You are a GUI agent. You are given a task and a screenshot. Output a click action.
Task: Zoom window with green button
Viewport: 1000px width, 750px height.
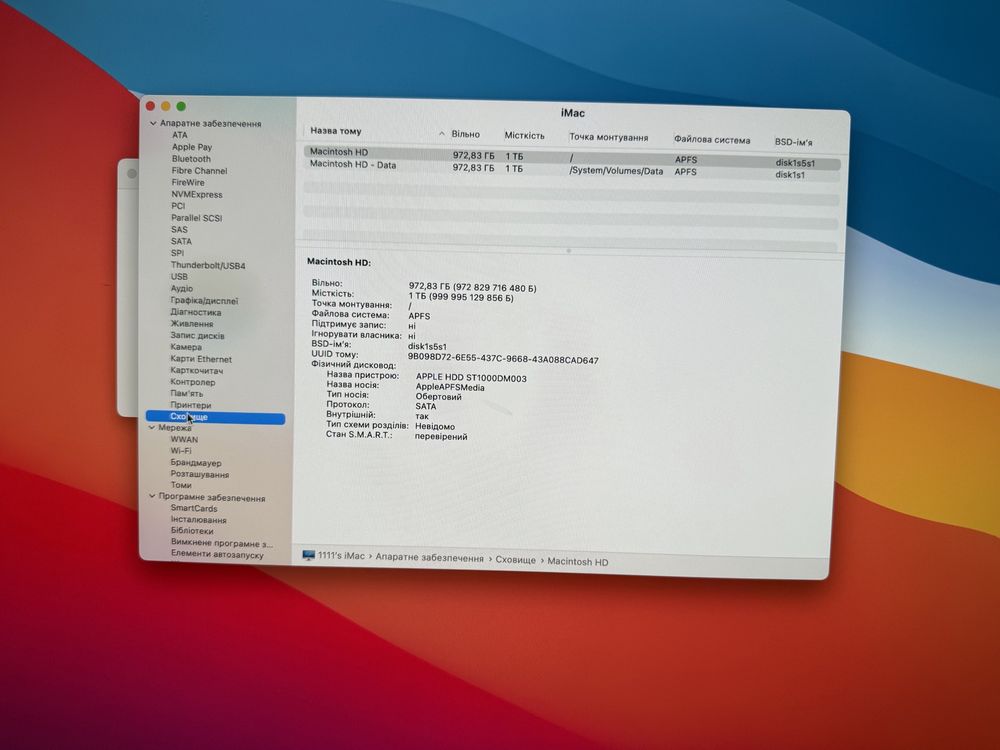pyautogui.click(x=181, y=107)
